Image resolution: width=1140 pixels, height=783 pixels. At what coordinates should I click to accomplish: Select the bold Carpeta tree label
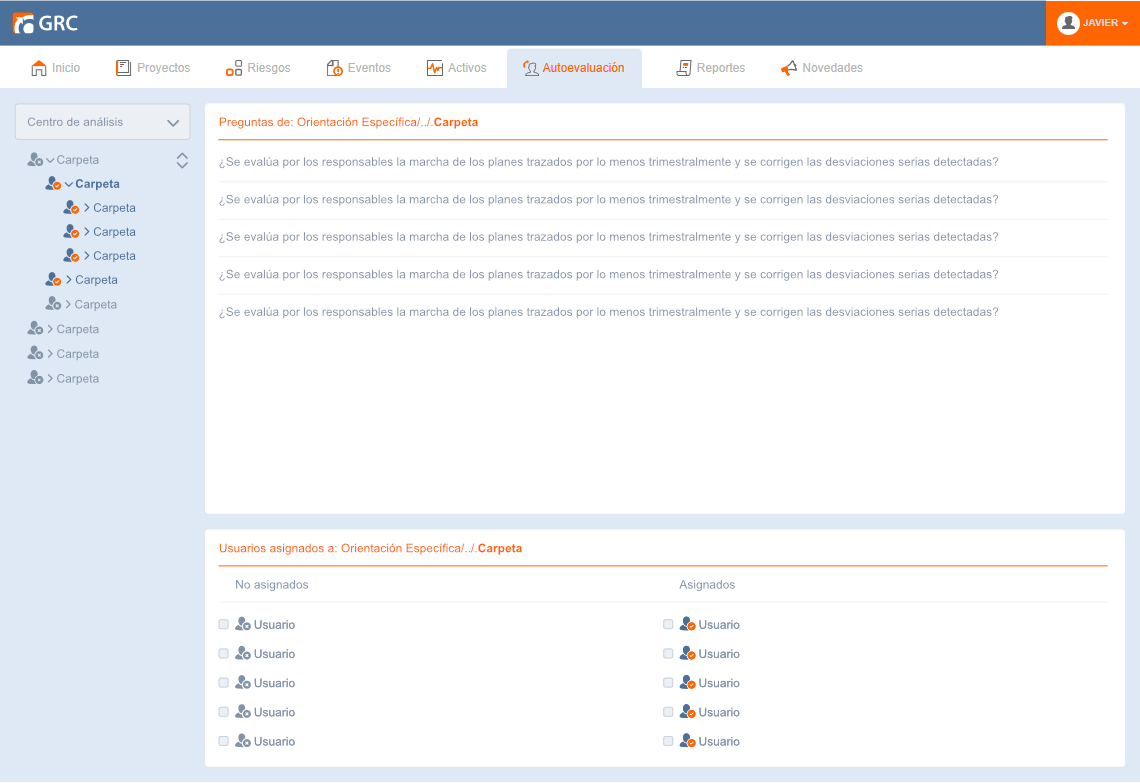[97, 184]
